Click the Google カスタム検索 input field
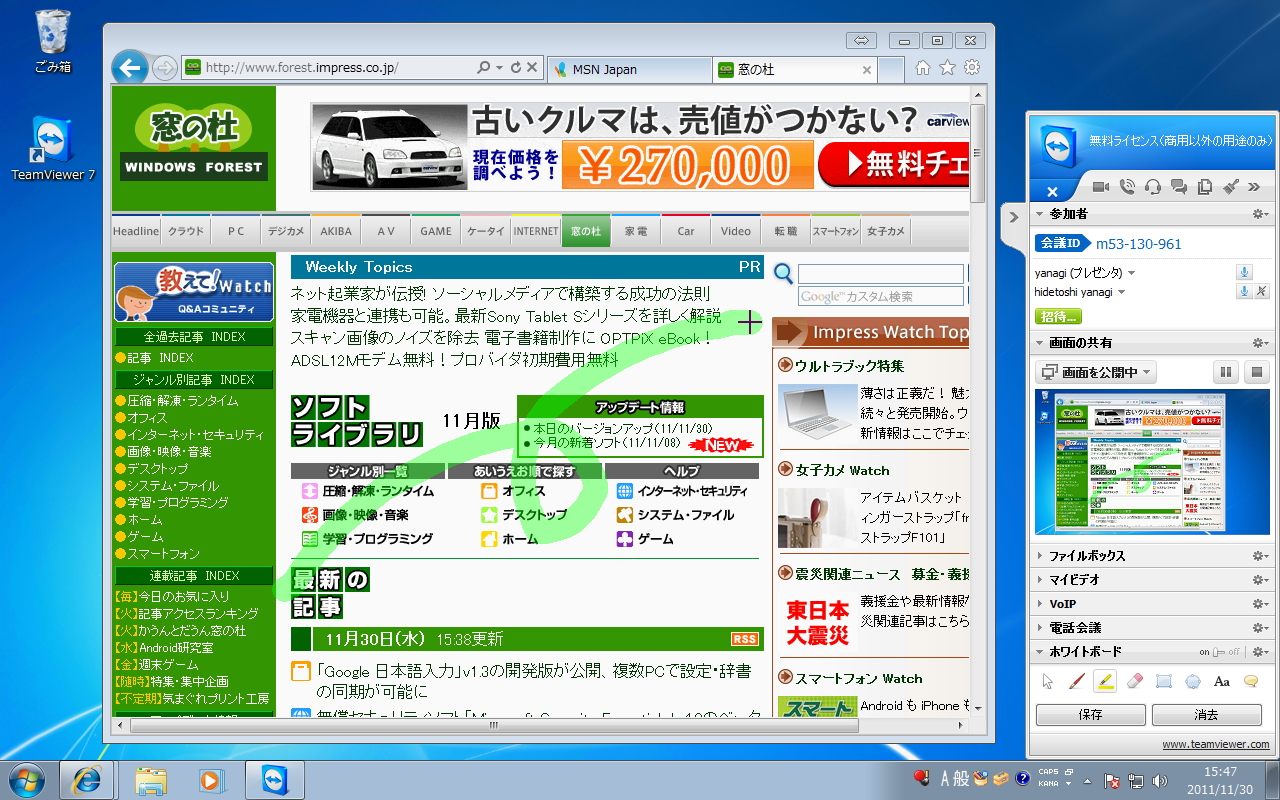This screenshot has height=800, width=1280. click(x=881, y=296)
